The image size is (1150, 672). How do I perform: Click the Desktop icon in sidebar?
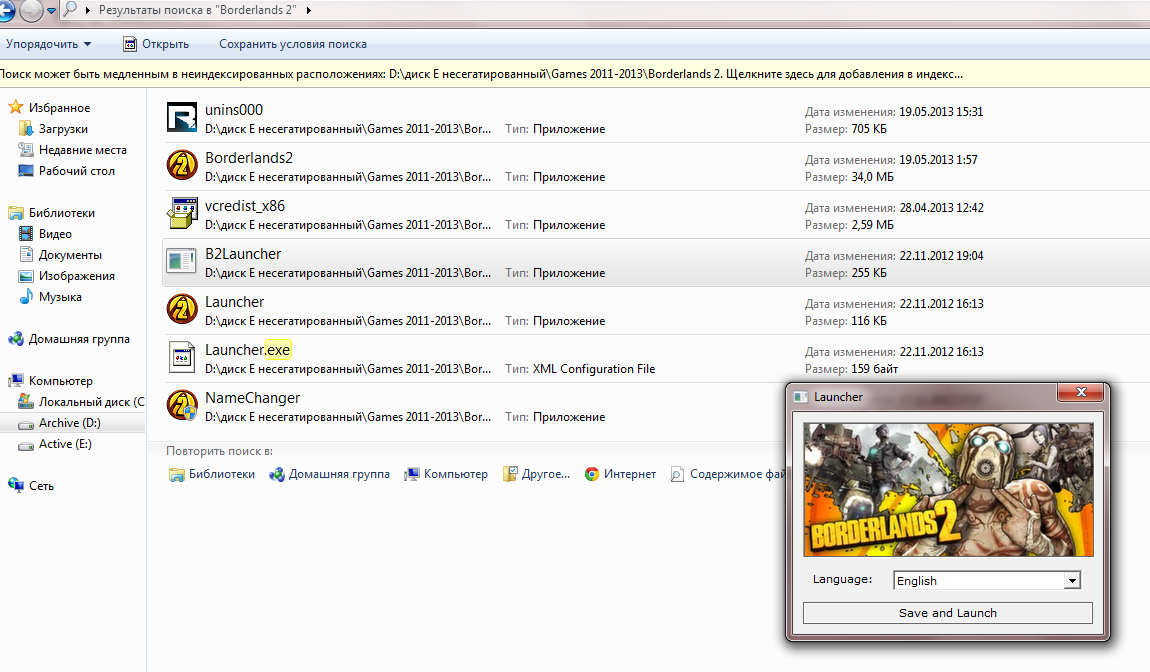(26, 171)
